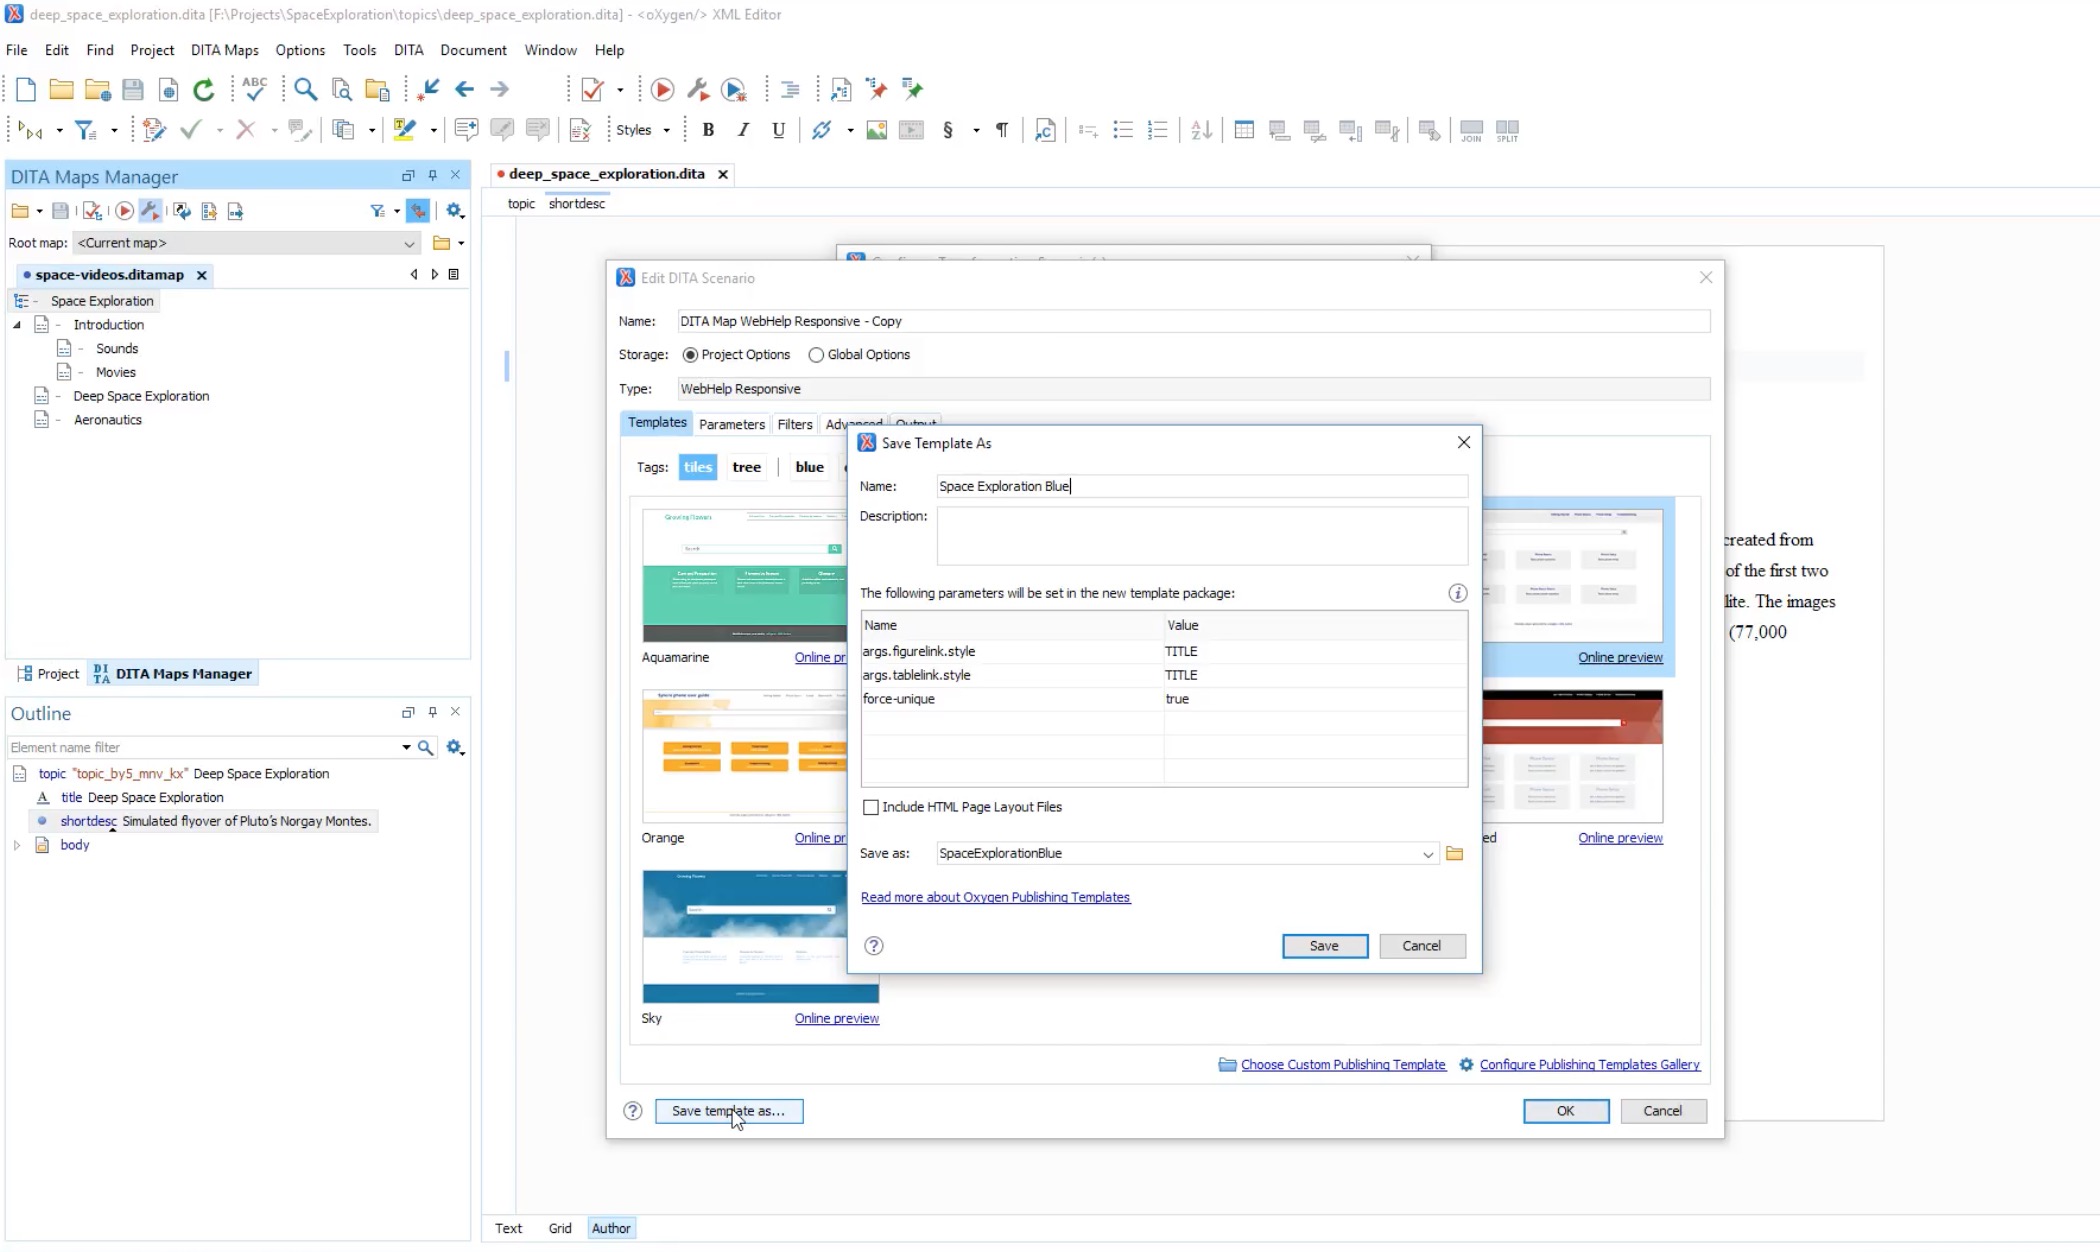Click Save in Save Template As dialog
This screenshot has height=1252, width=2100.
point(1324,946)
